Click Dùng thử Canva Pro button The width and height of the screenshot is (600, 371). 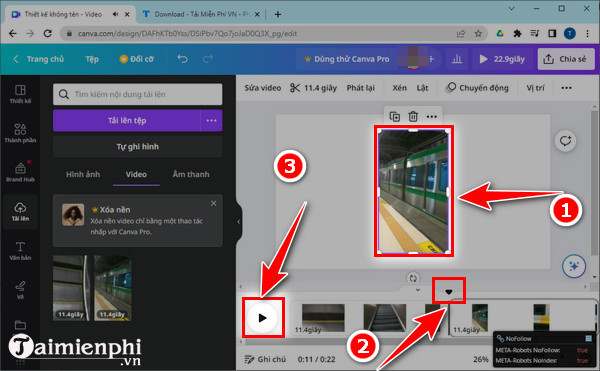pos(347,59)
